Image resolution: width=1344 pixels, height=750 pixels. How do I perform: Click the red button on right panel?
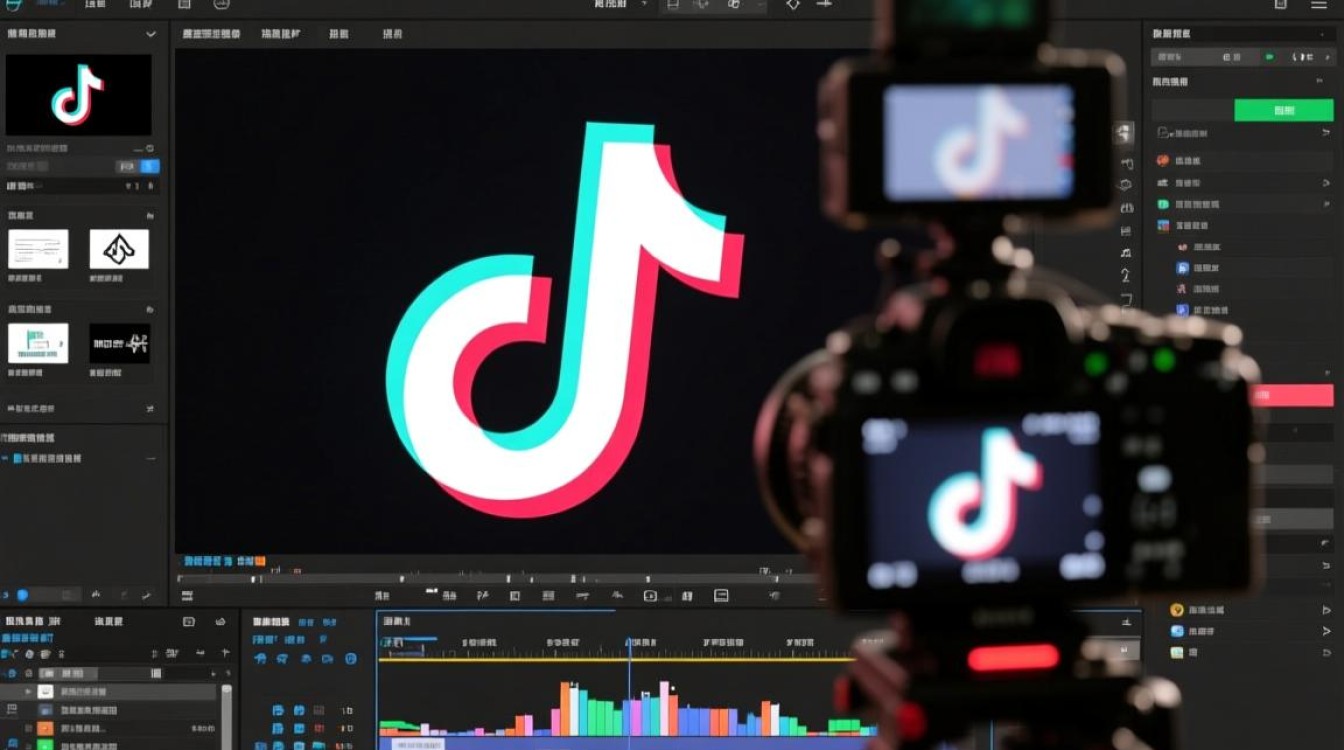point(1294,395)
